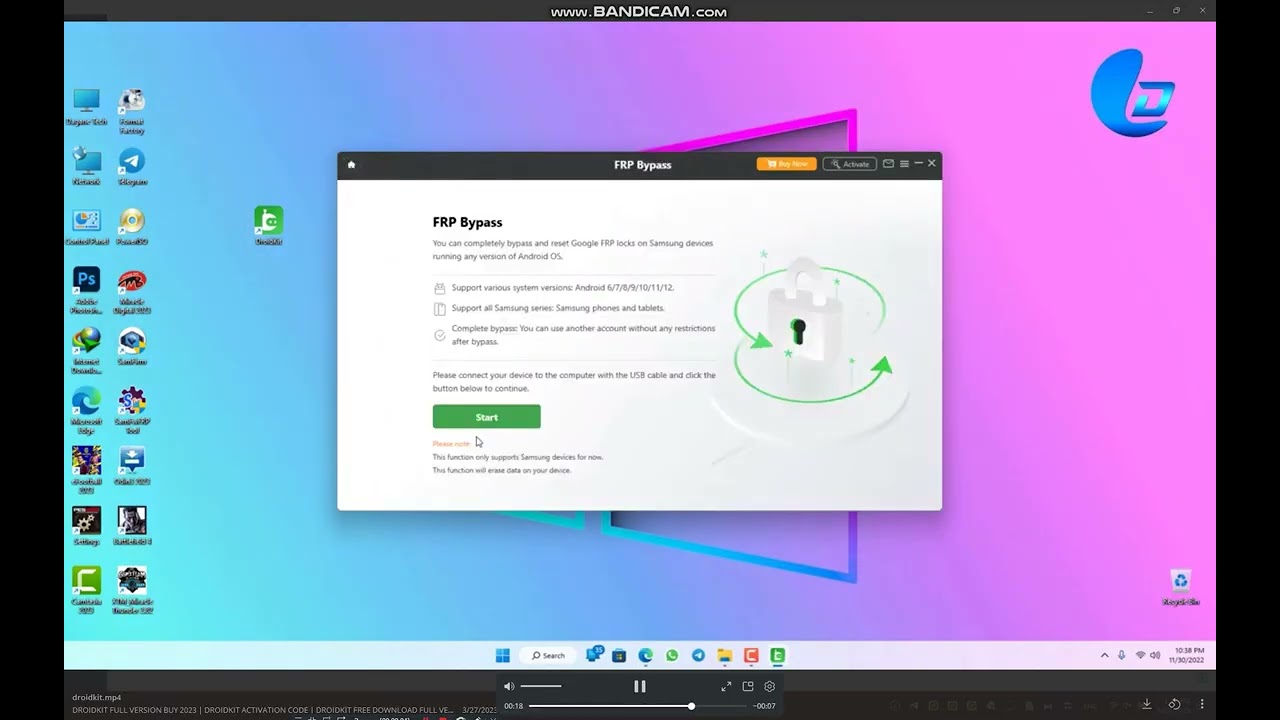The height and width of the screenshot is (720, 1280).
Task: Open the Control Panel desktop icon
Action: 86,226
